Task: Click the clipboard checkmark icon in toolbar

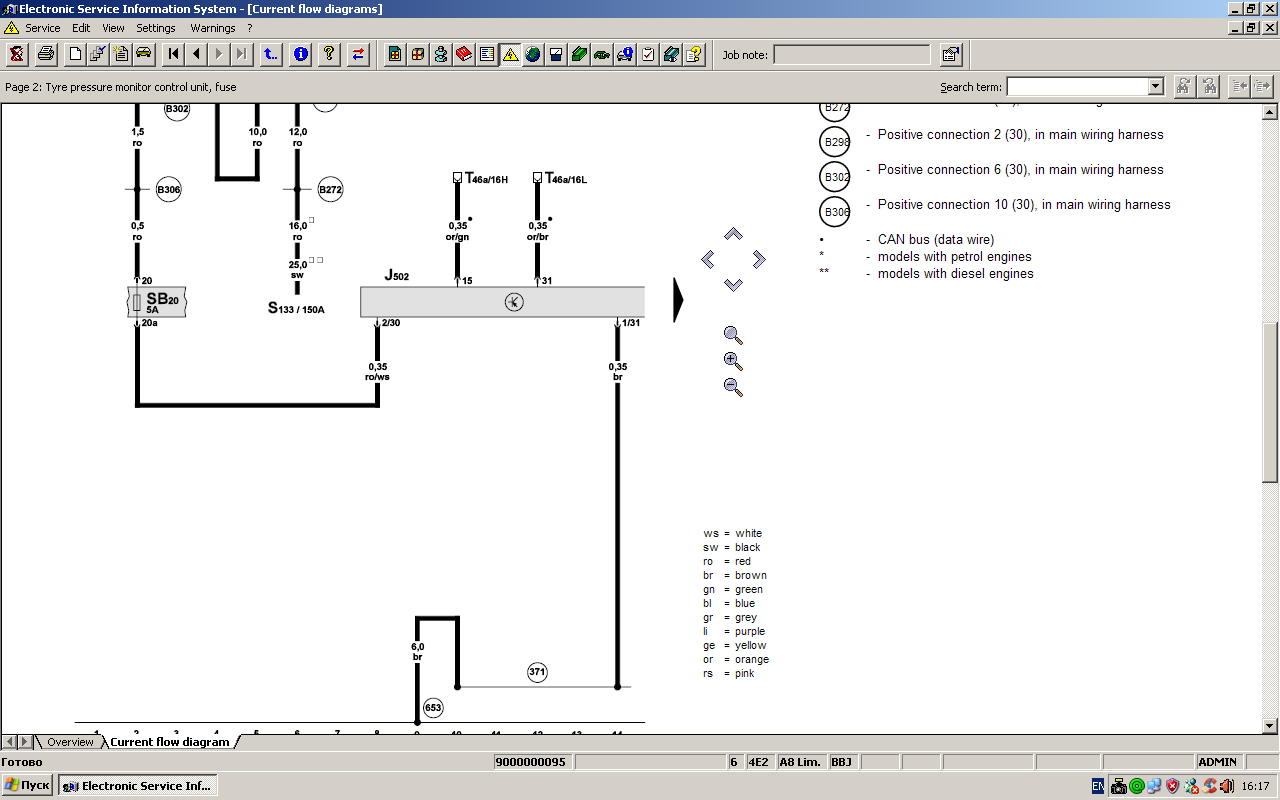Action: pyautogui.click(x=648, y=54)
